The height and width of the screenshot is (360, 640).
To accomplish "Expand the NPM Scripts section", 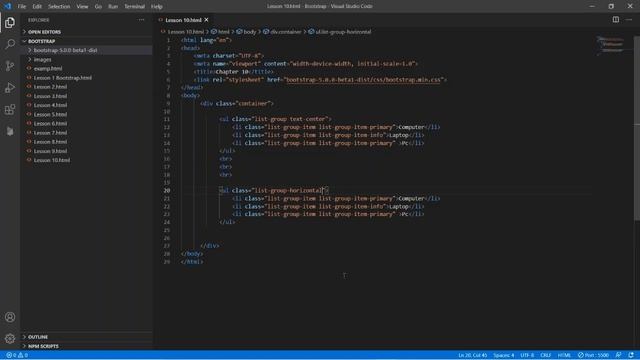I will (87, 346).
